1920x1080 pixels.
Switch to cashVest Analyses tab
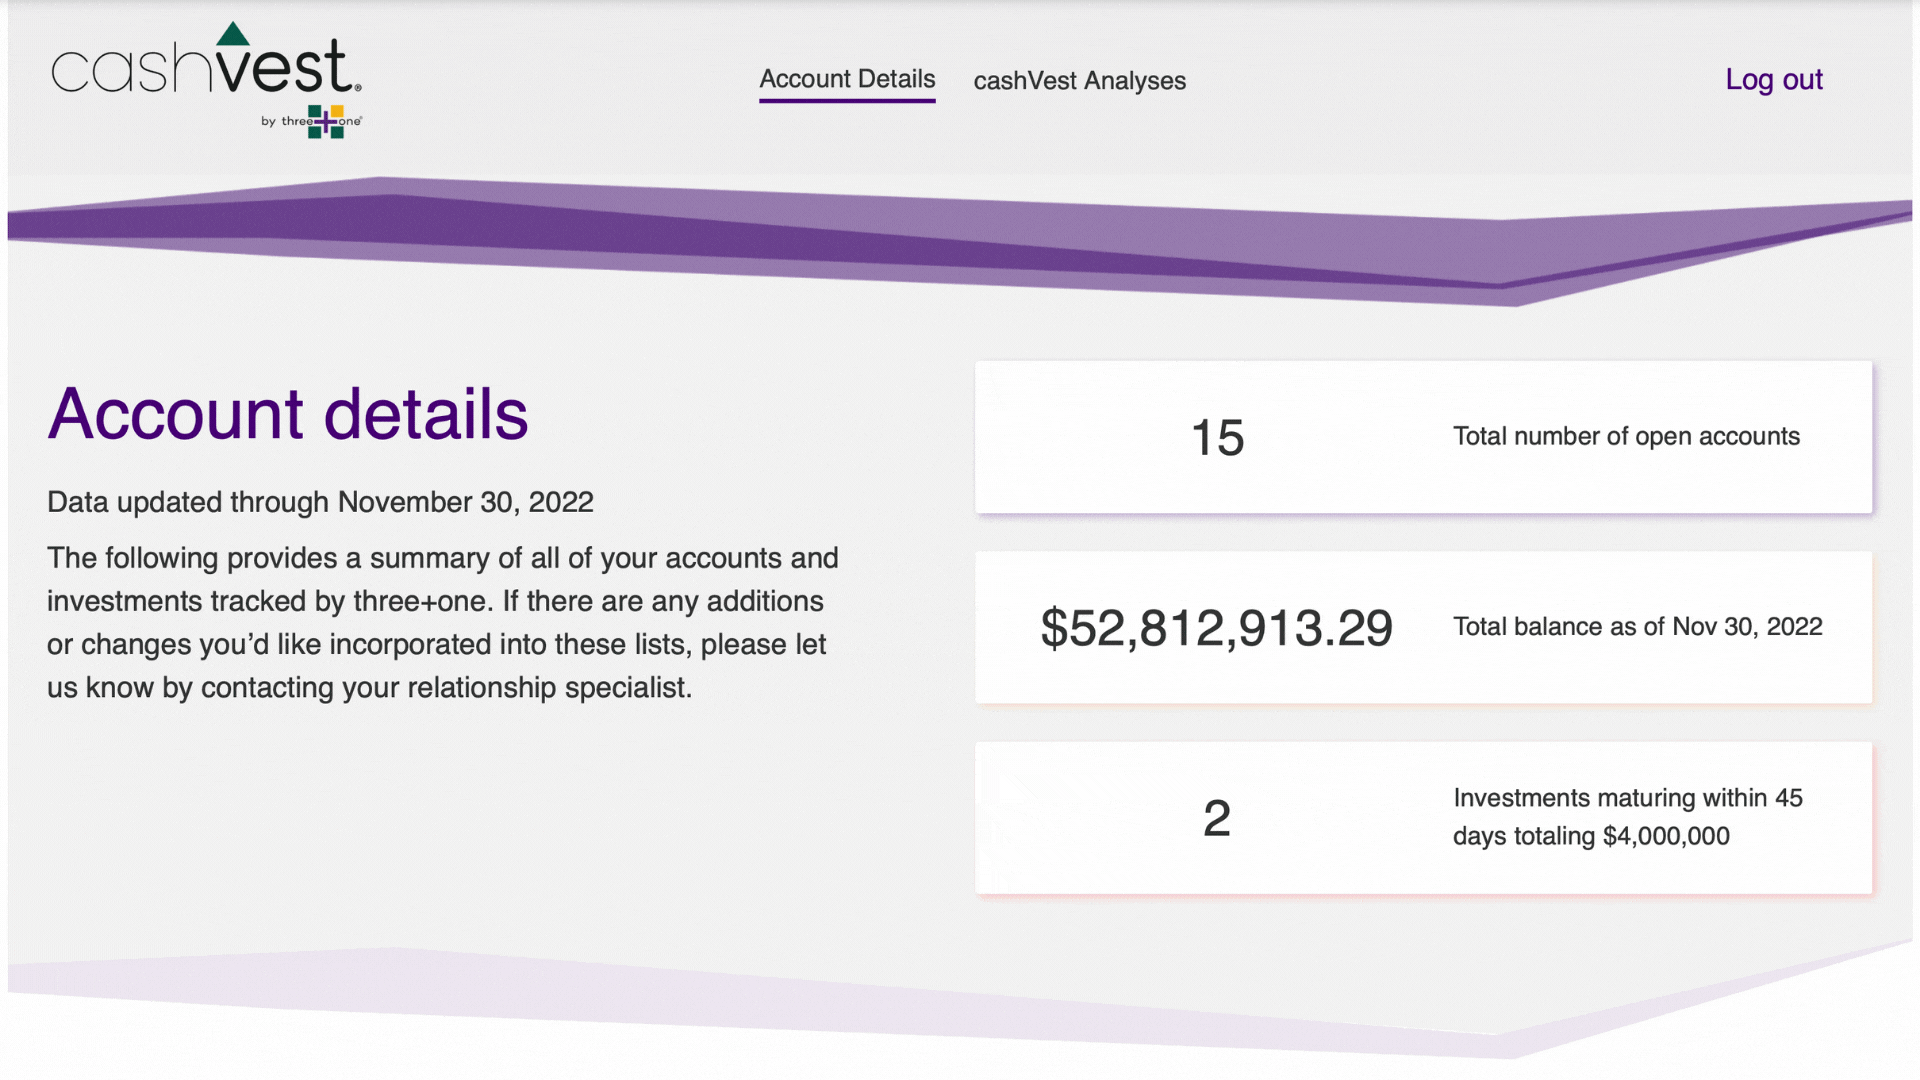1080,80
